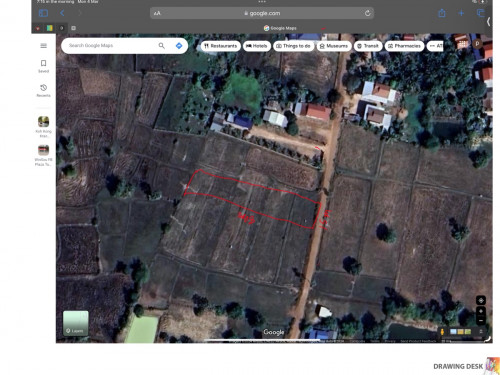Zoom in on the map
Image resolution: width=500 pixels, height=375 pixels.
[481, 311]
